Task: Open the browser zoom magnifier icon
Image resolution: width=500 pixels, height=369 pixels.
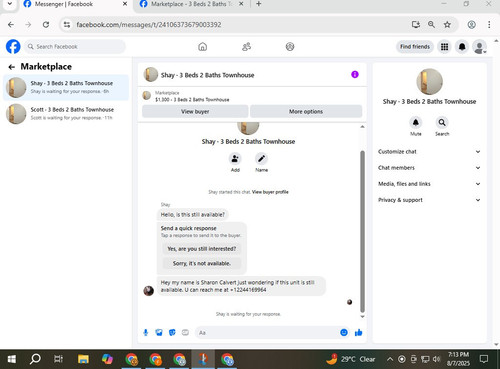Action: click(431, 24)
